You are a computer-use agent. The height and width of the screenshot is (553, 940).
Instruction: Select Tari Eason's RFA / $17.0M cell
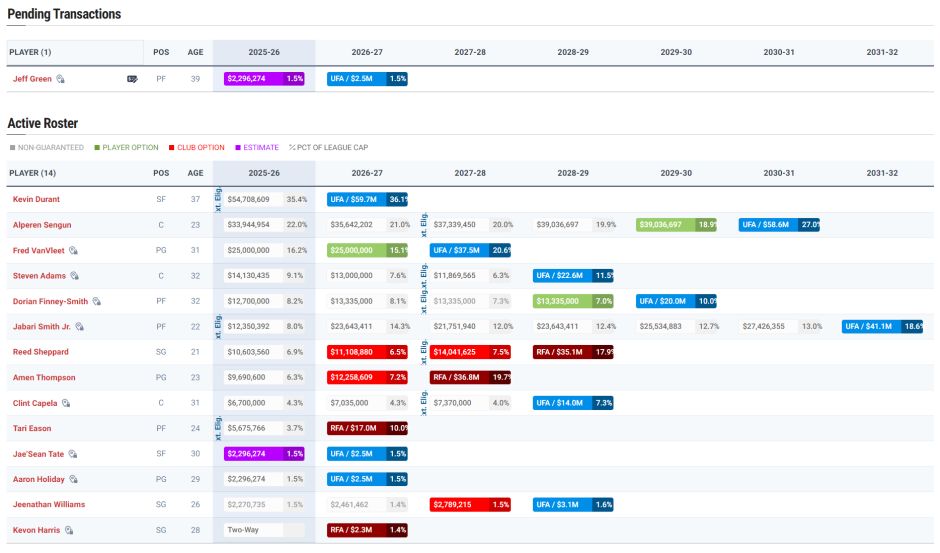(x=367, y=428)
